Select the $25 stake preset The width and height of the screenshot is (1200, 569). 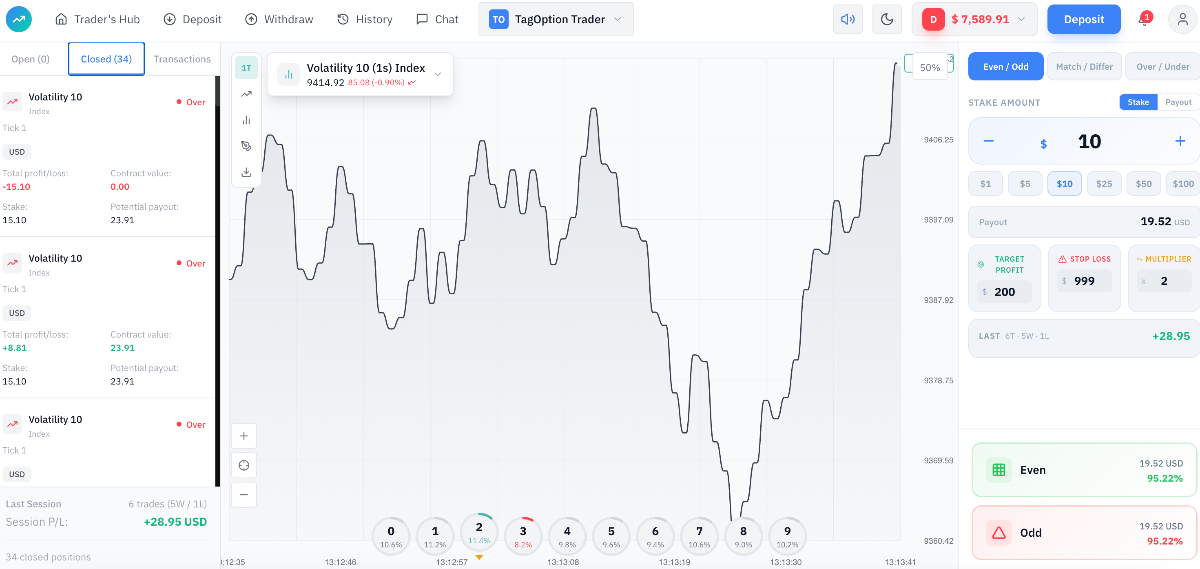(1104, 183)
